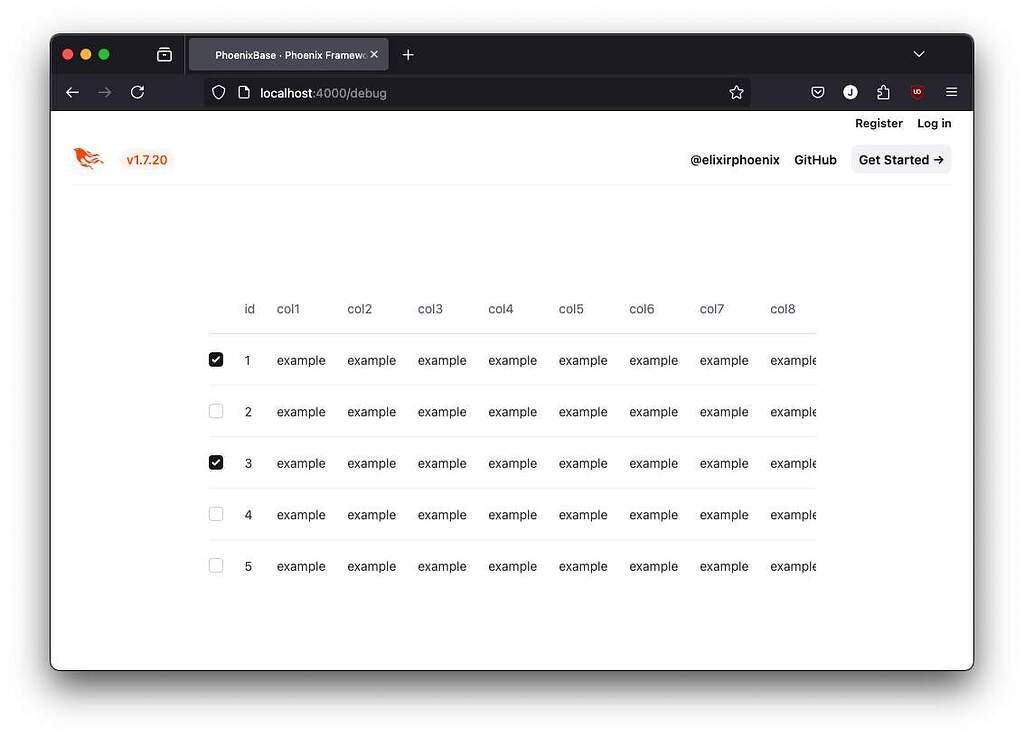This screenshot has height=737, width=1024.
Task: Check the checkbox on row 5
Action: click(215, 565)
